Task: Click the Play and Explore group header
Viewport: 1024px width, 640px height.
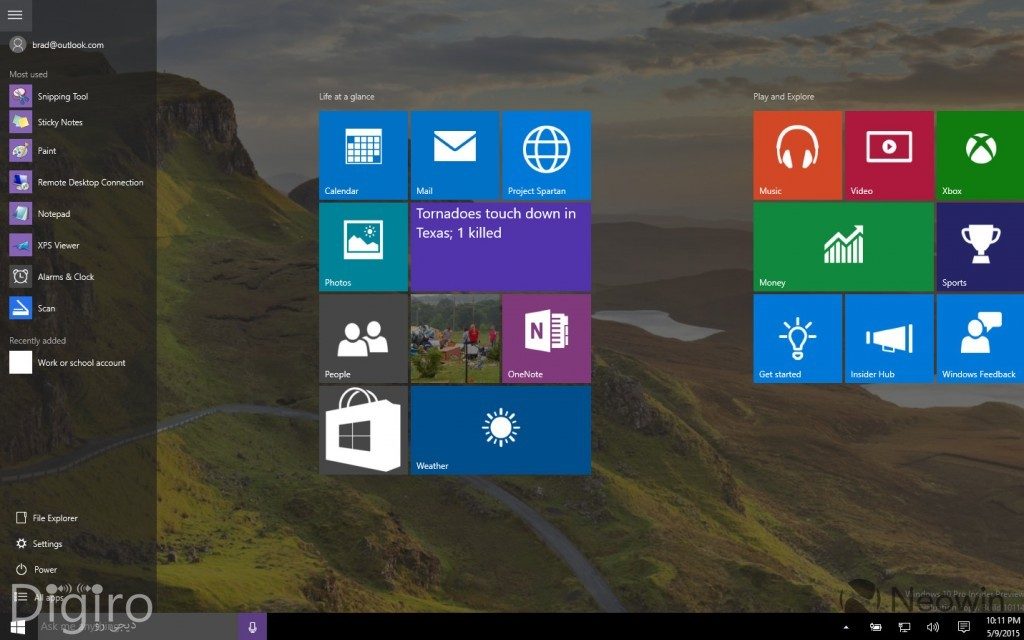Action: click(784, 97)
